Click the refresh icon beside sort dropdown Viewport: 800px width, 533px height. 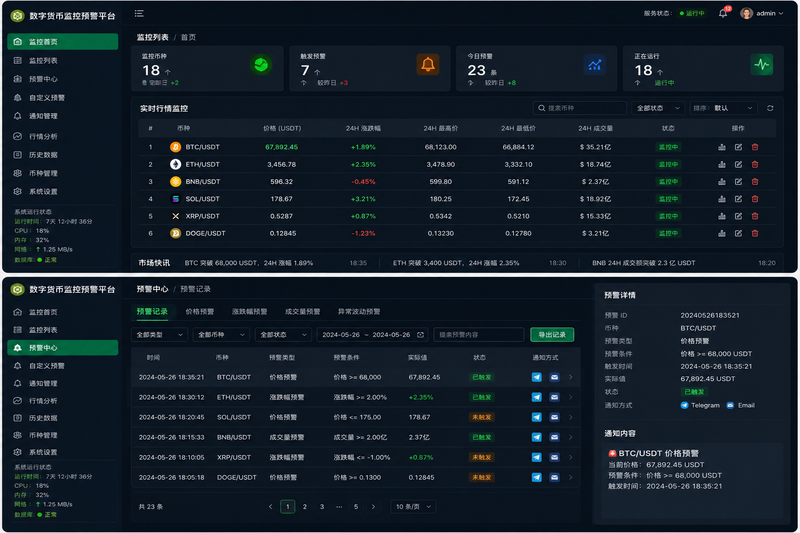pyautogui.click(x=770, y=108)
